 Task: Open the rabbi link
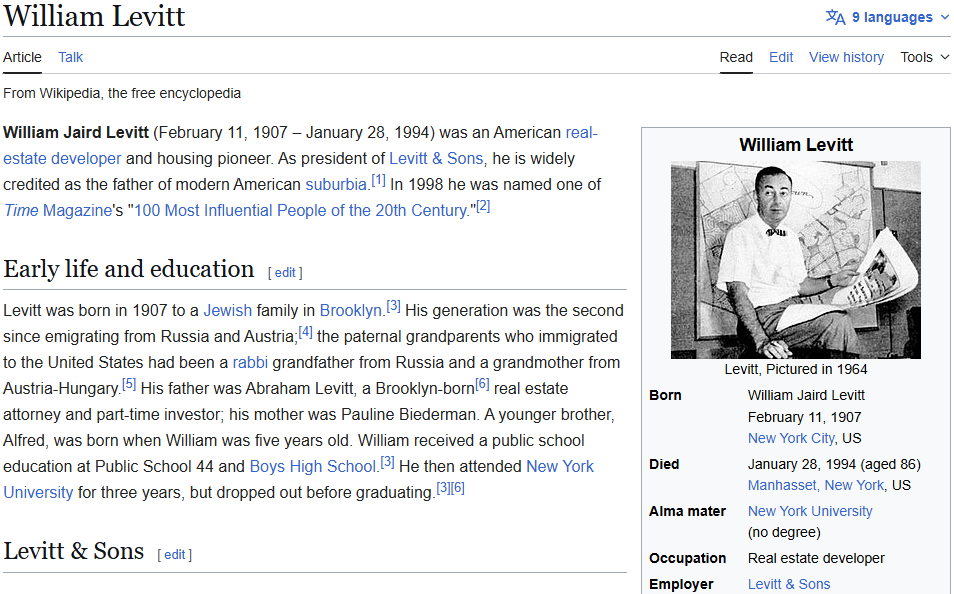(x=250, y=363)
